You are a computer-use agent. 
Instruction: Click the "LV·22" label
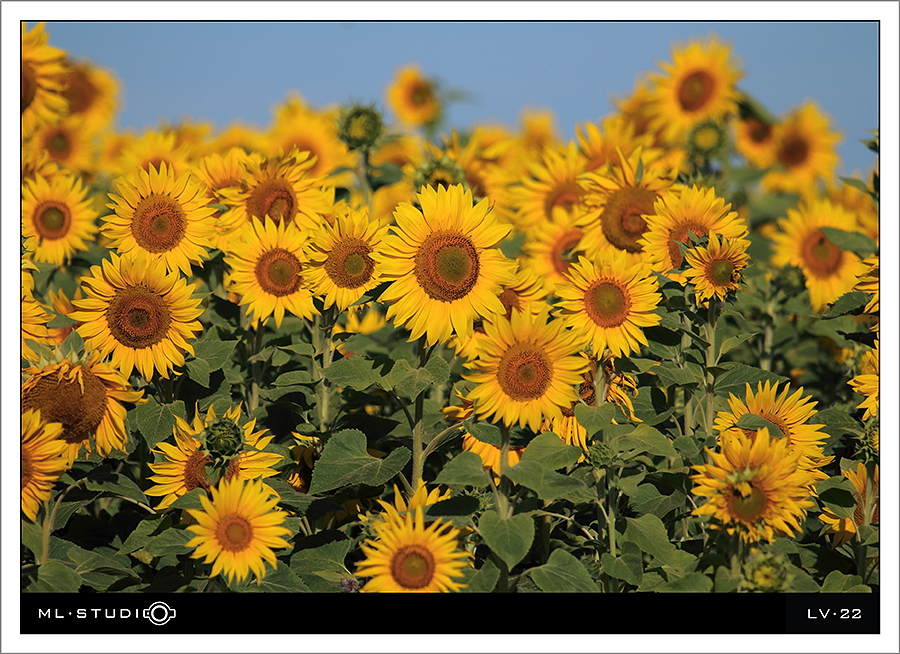point(835,613)
